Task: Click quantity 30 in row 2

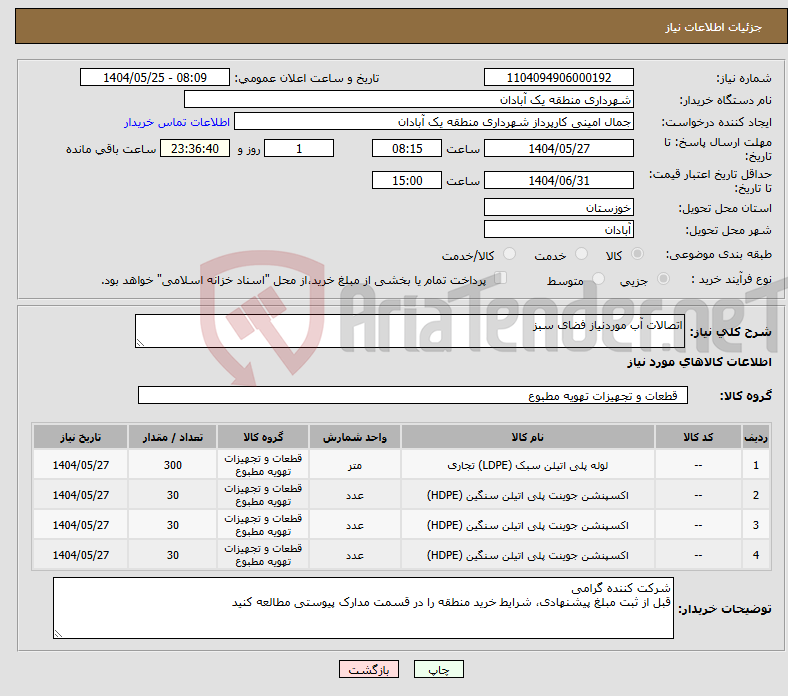Action: [172, 495]
